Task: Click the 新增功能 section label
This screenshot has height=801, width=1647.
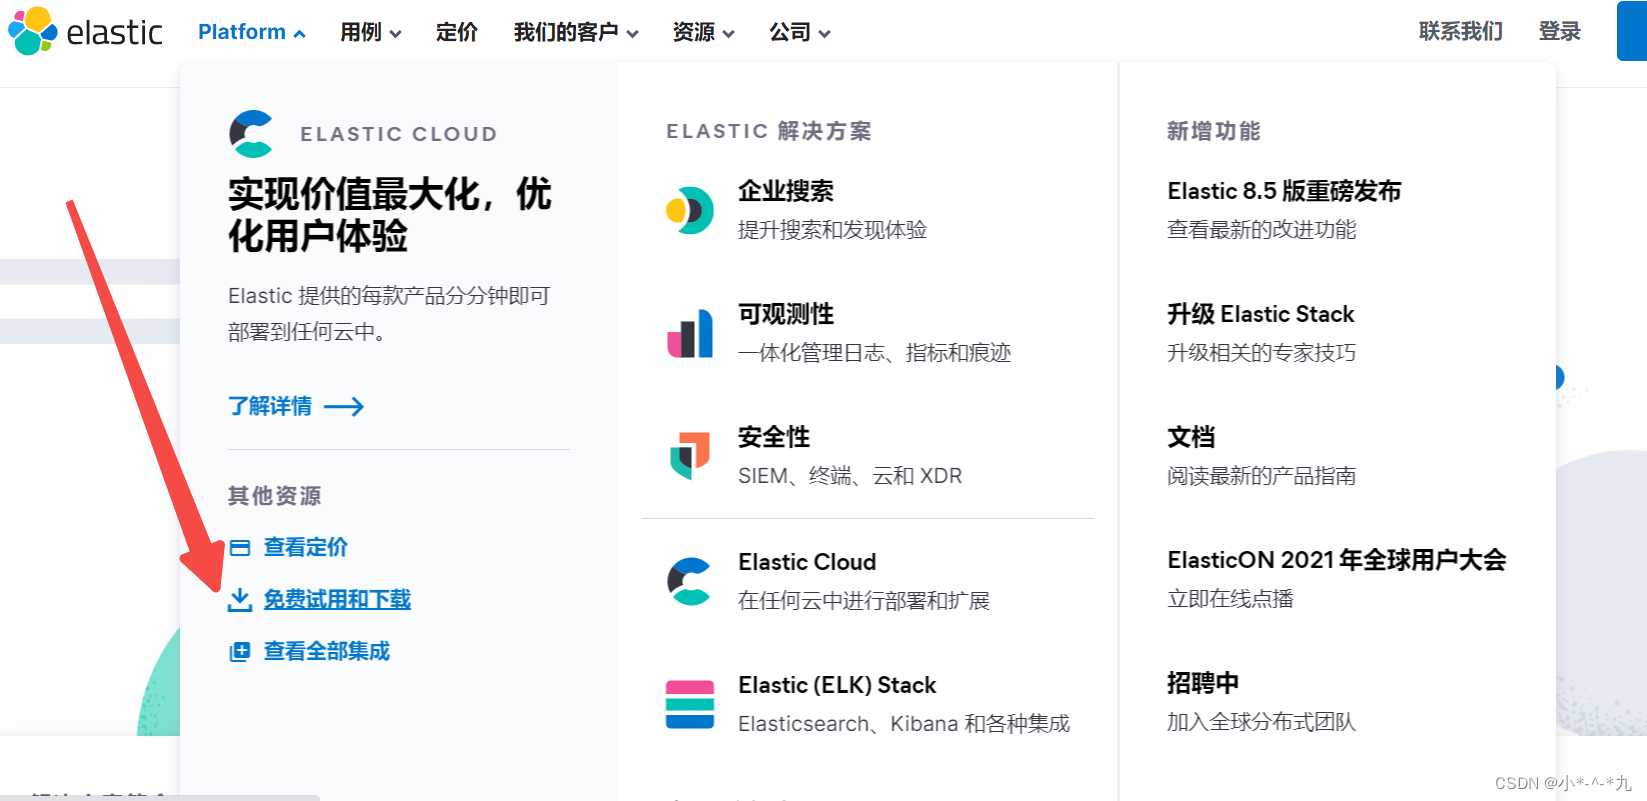Action: pyautogui.click(x=1214, y=131)
